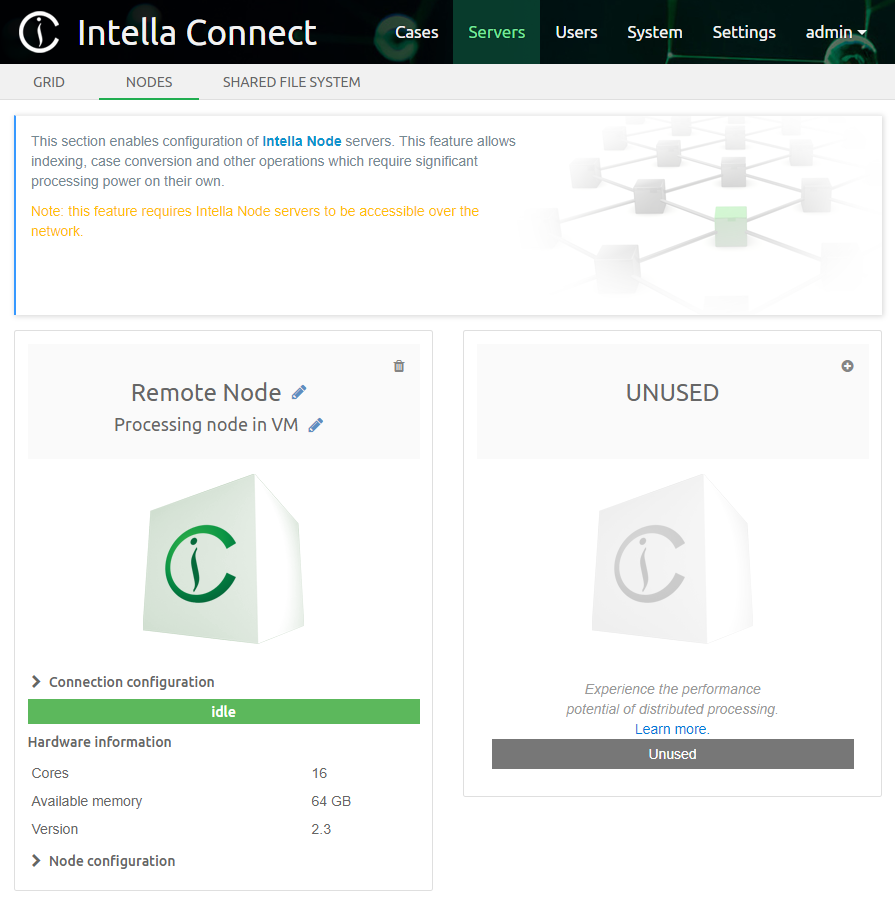Viewport: 895px width, 913px height.
Task: Switch to the SHARED FILE SYSTEM tab
Action: (x=291, y=82)
